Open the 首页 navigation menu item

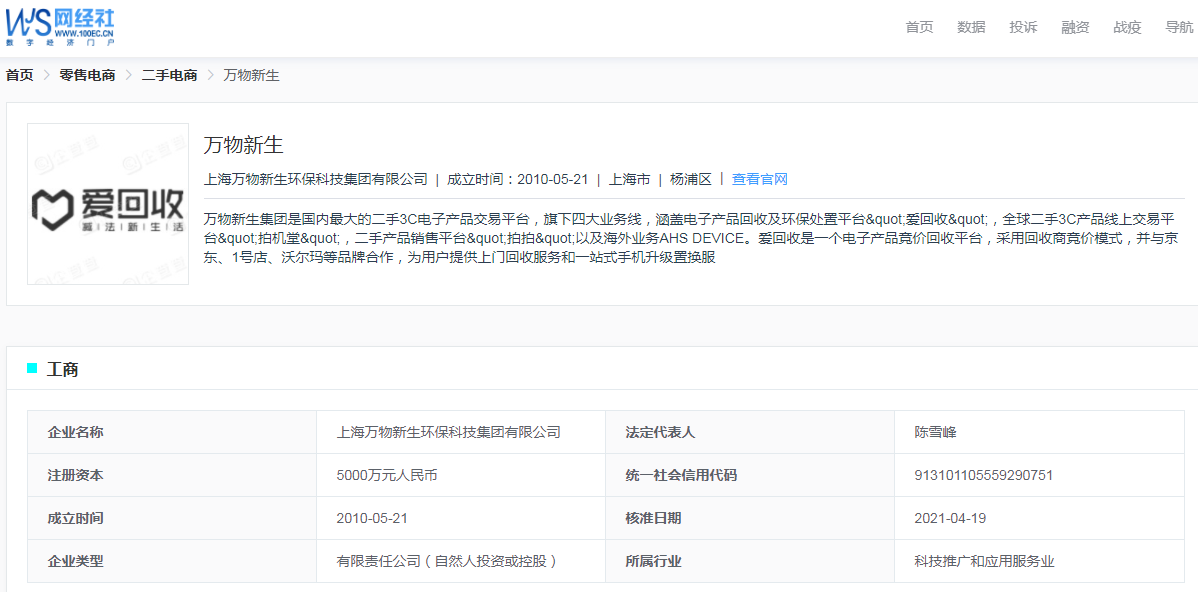tap(920, 27)
